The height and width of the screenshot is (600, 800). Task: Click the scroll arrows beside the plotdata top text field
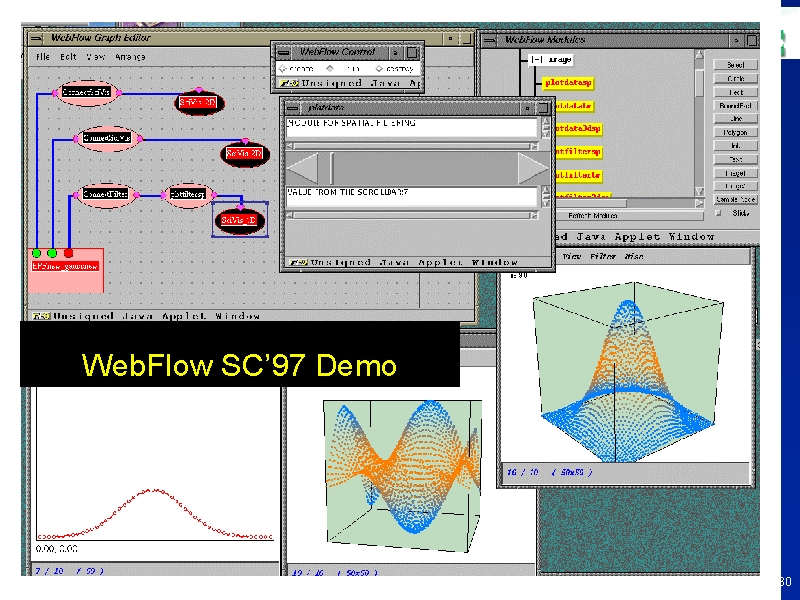545,128
